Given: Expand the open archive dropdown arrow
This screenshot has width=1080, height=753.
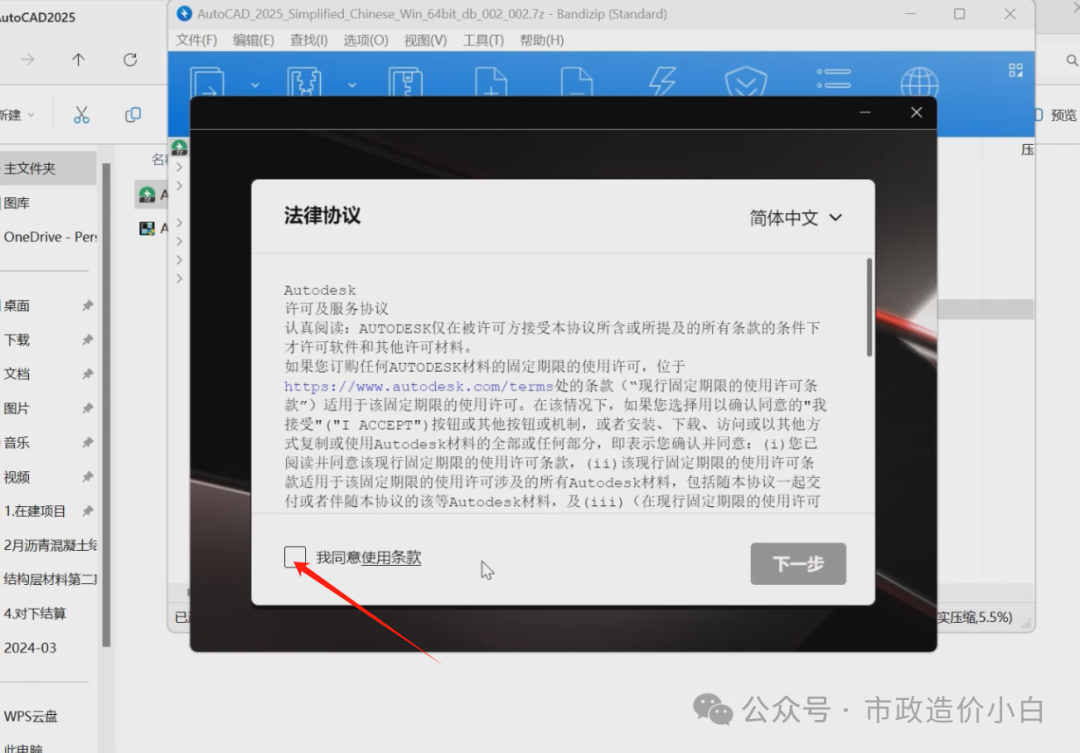Looking at the screenshot, I should click(x=255, y=85).
